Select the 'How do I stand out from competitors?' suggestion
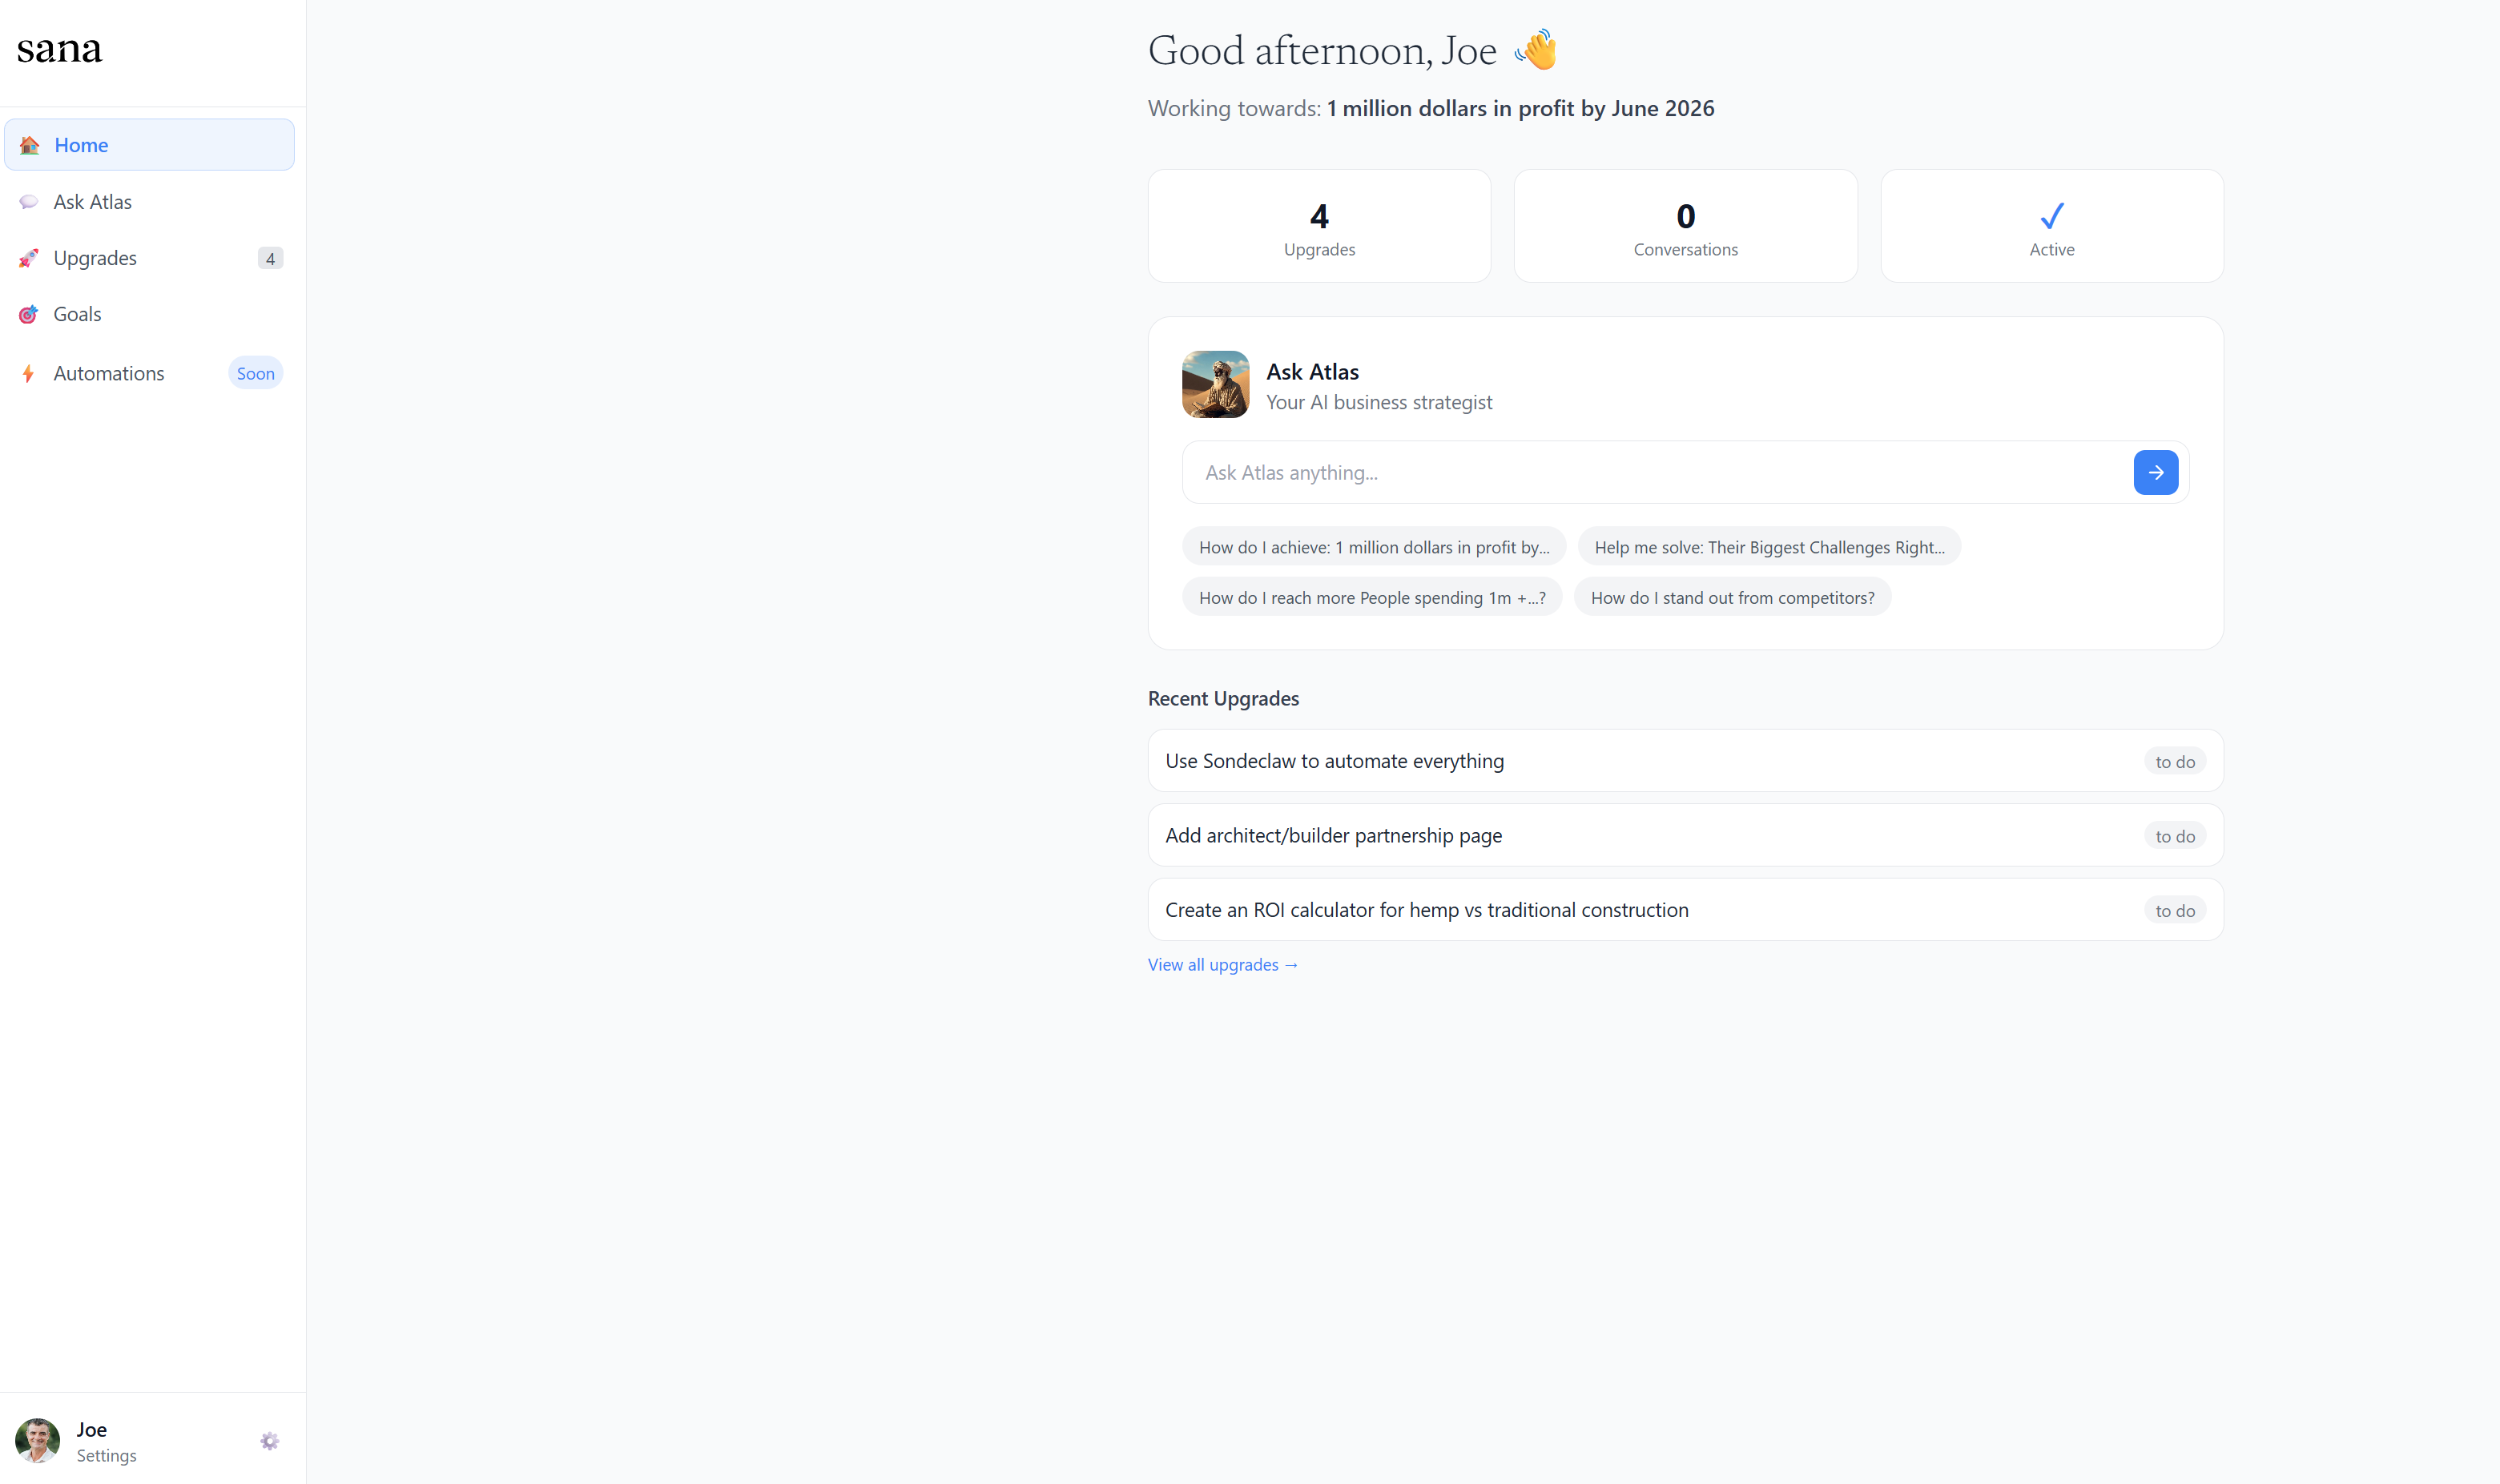The image size is (2500, 1484). point(1732,598)
